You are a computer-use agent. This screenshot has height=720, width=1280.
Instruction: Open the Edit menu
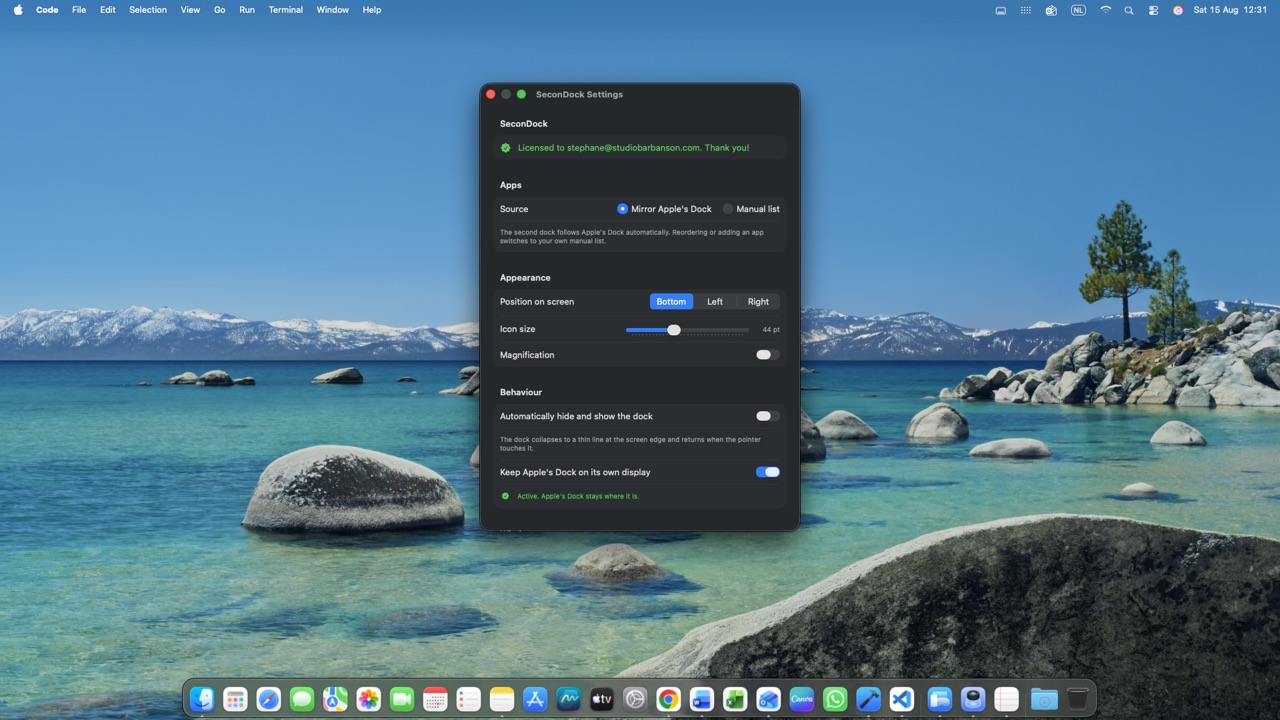point(108,10)
